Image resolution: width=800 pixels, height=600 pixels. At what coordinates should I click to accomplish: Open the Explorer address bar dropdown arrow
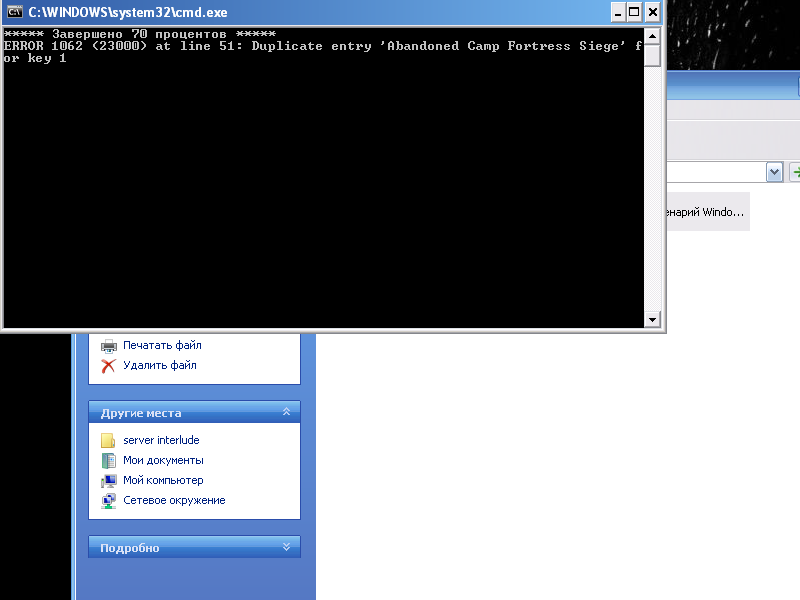click(774, 172)
